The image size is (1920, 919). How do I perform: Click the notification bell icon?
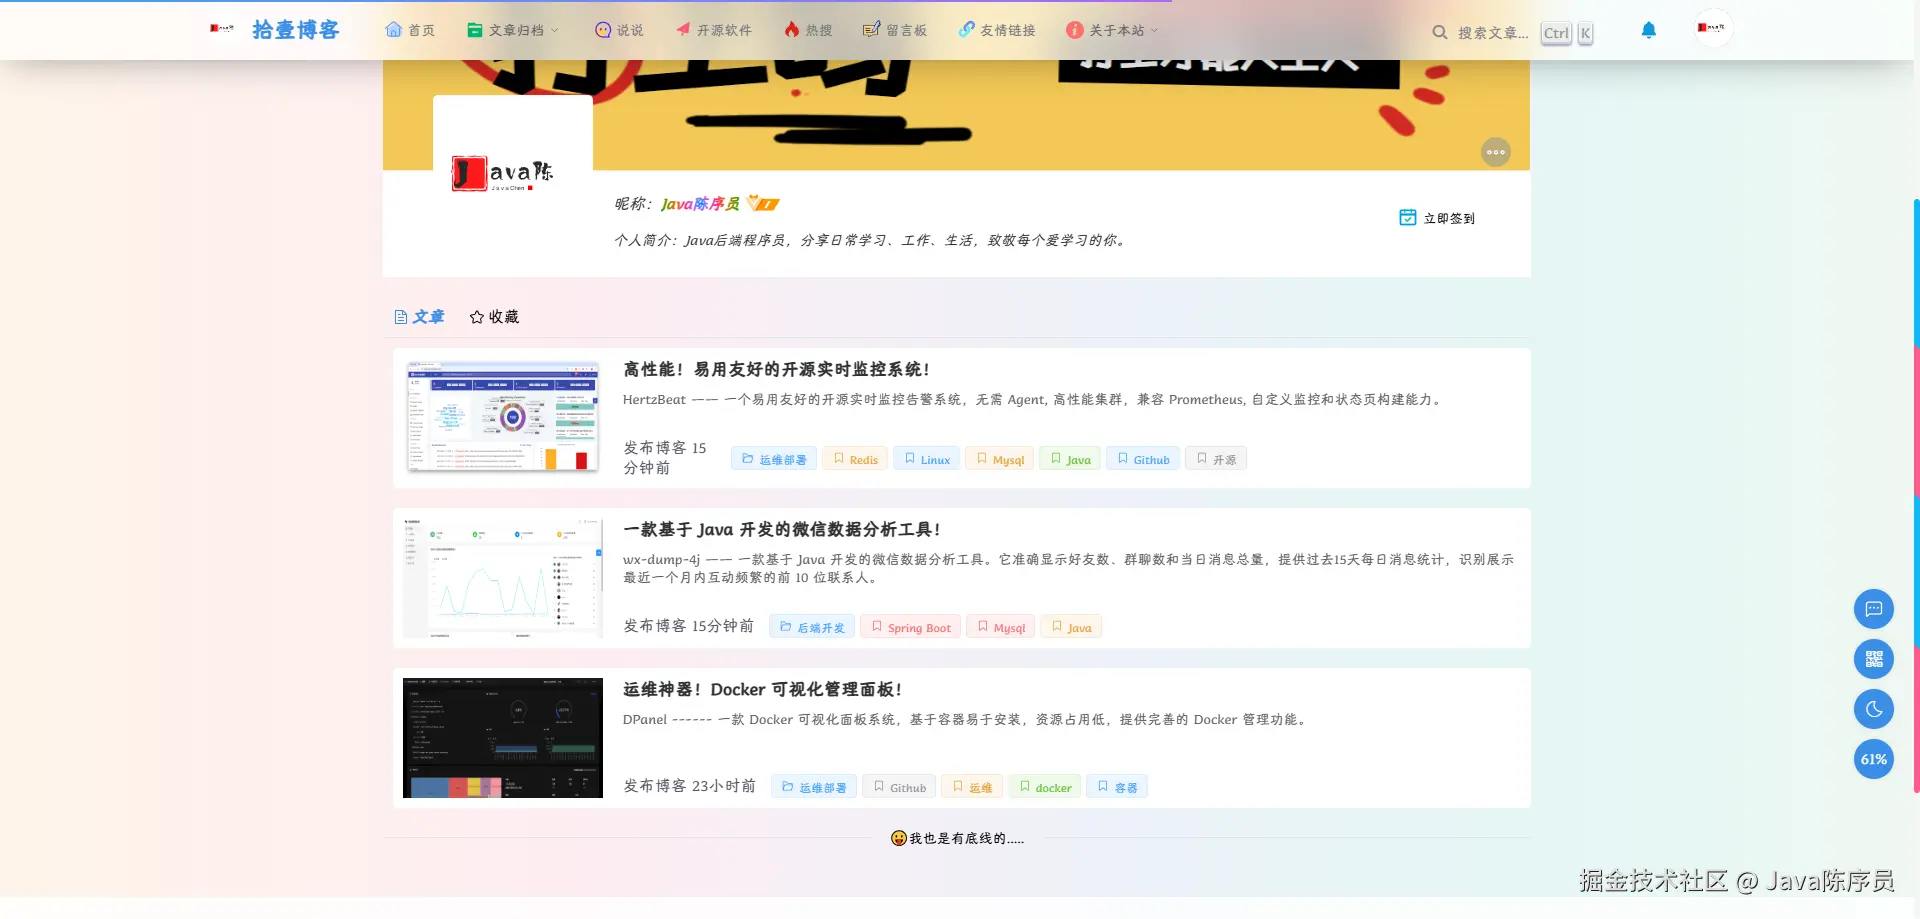point(1649,30)
